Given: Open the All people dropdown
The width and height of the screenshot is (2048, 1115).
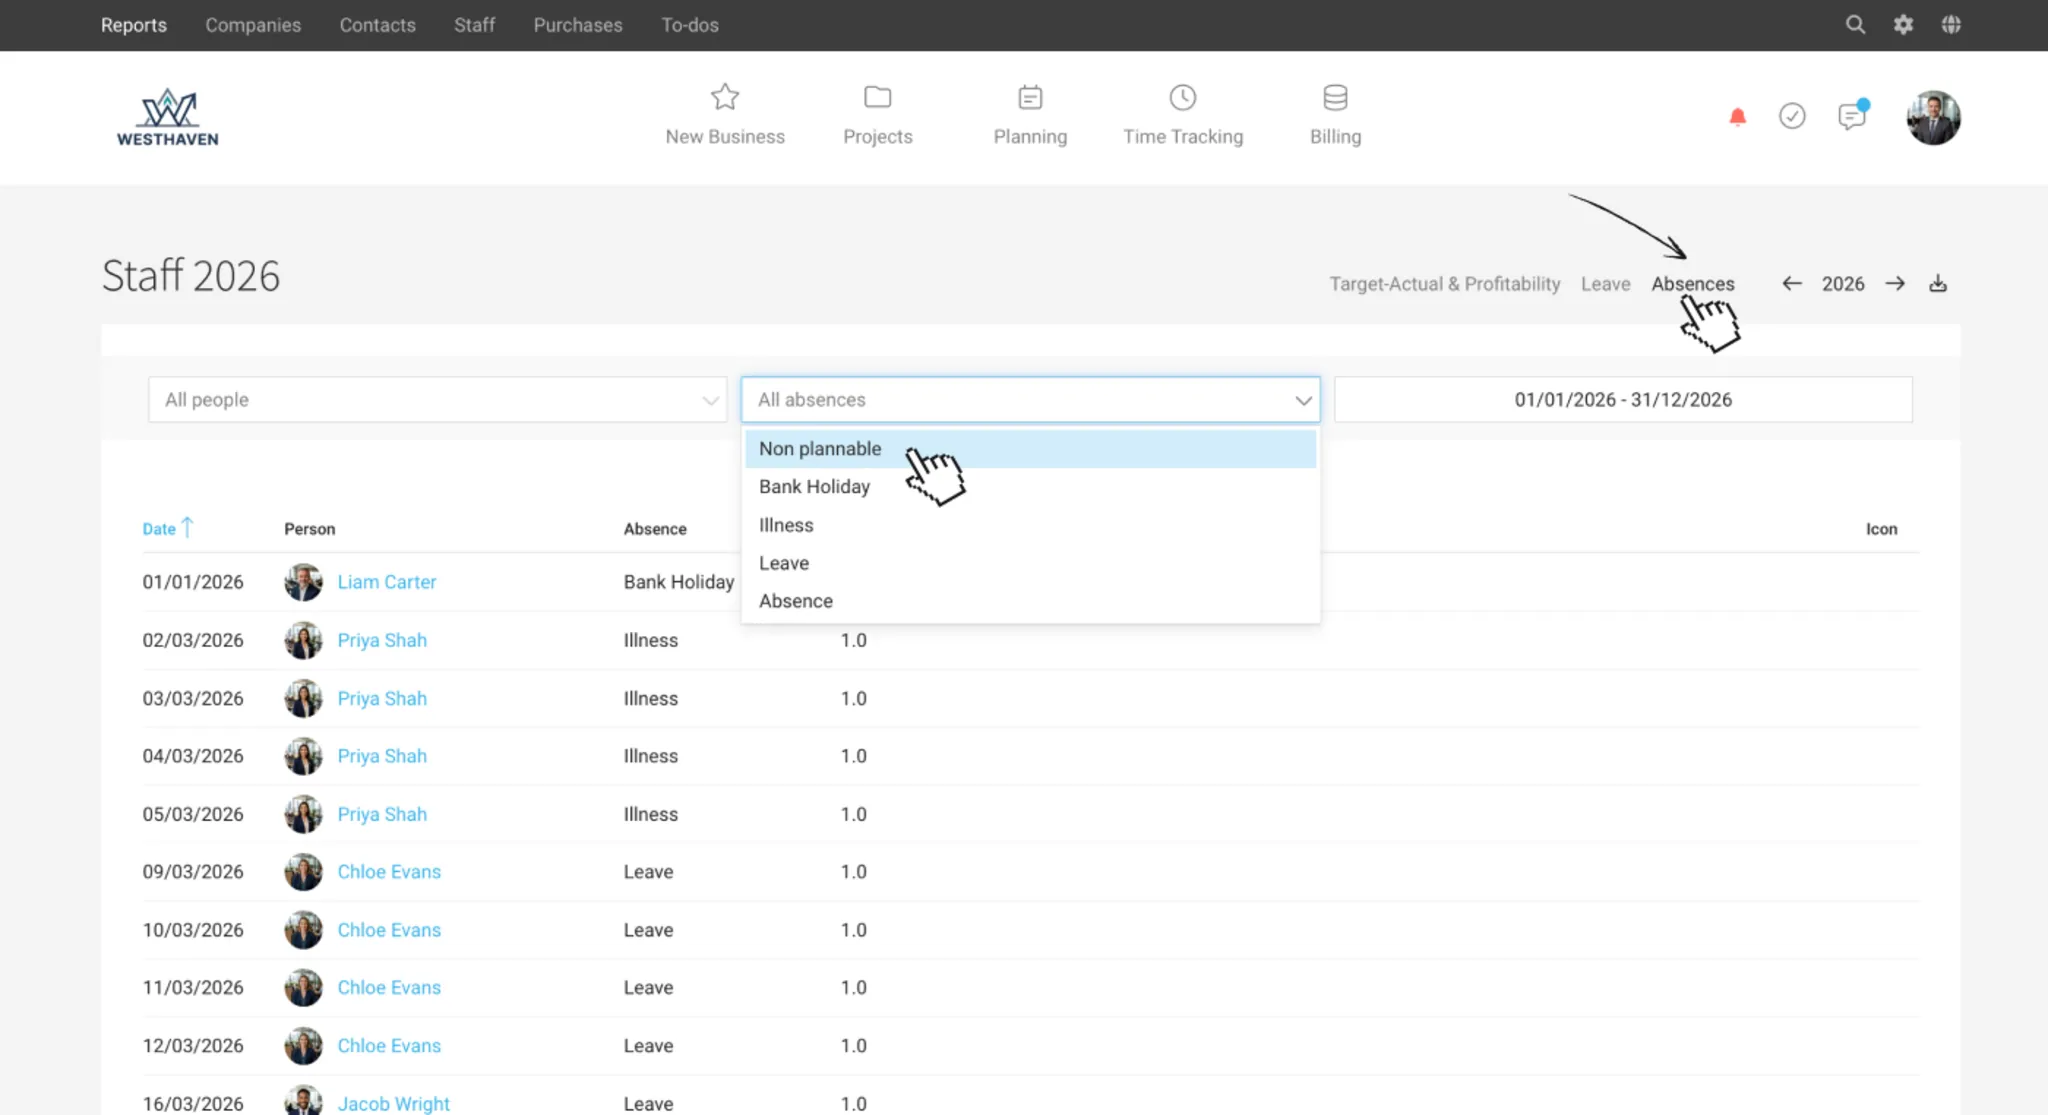Looking at the screenshot, I should (437, 400).
